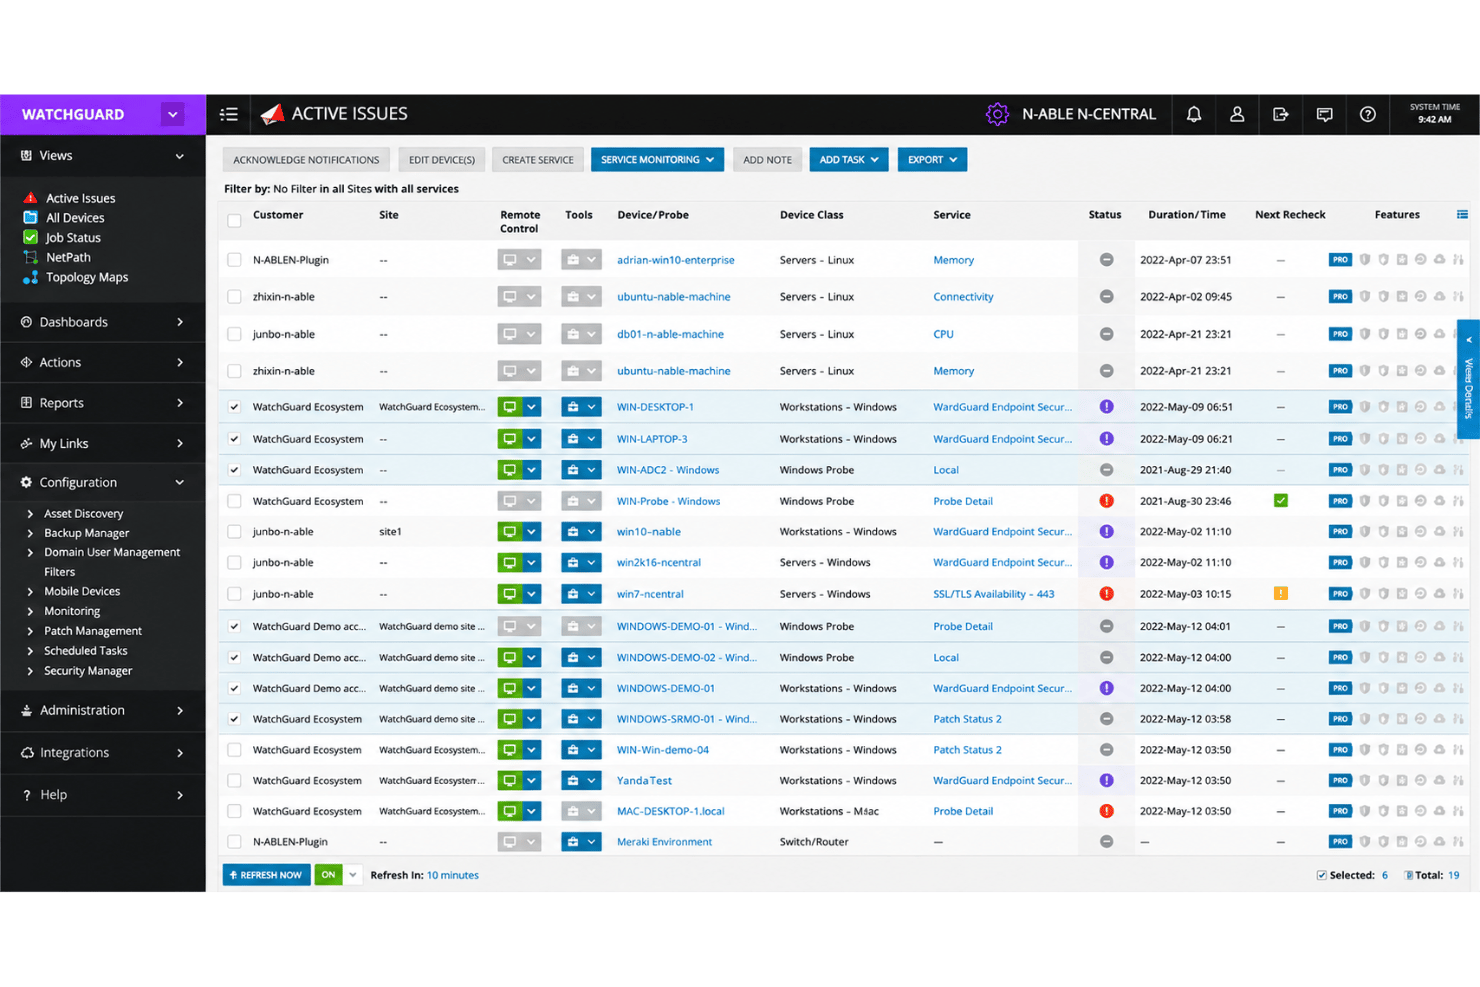
Task: Open Scheduled Tasks configuration
Action: (85, 651)
